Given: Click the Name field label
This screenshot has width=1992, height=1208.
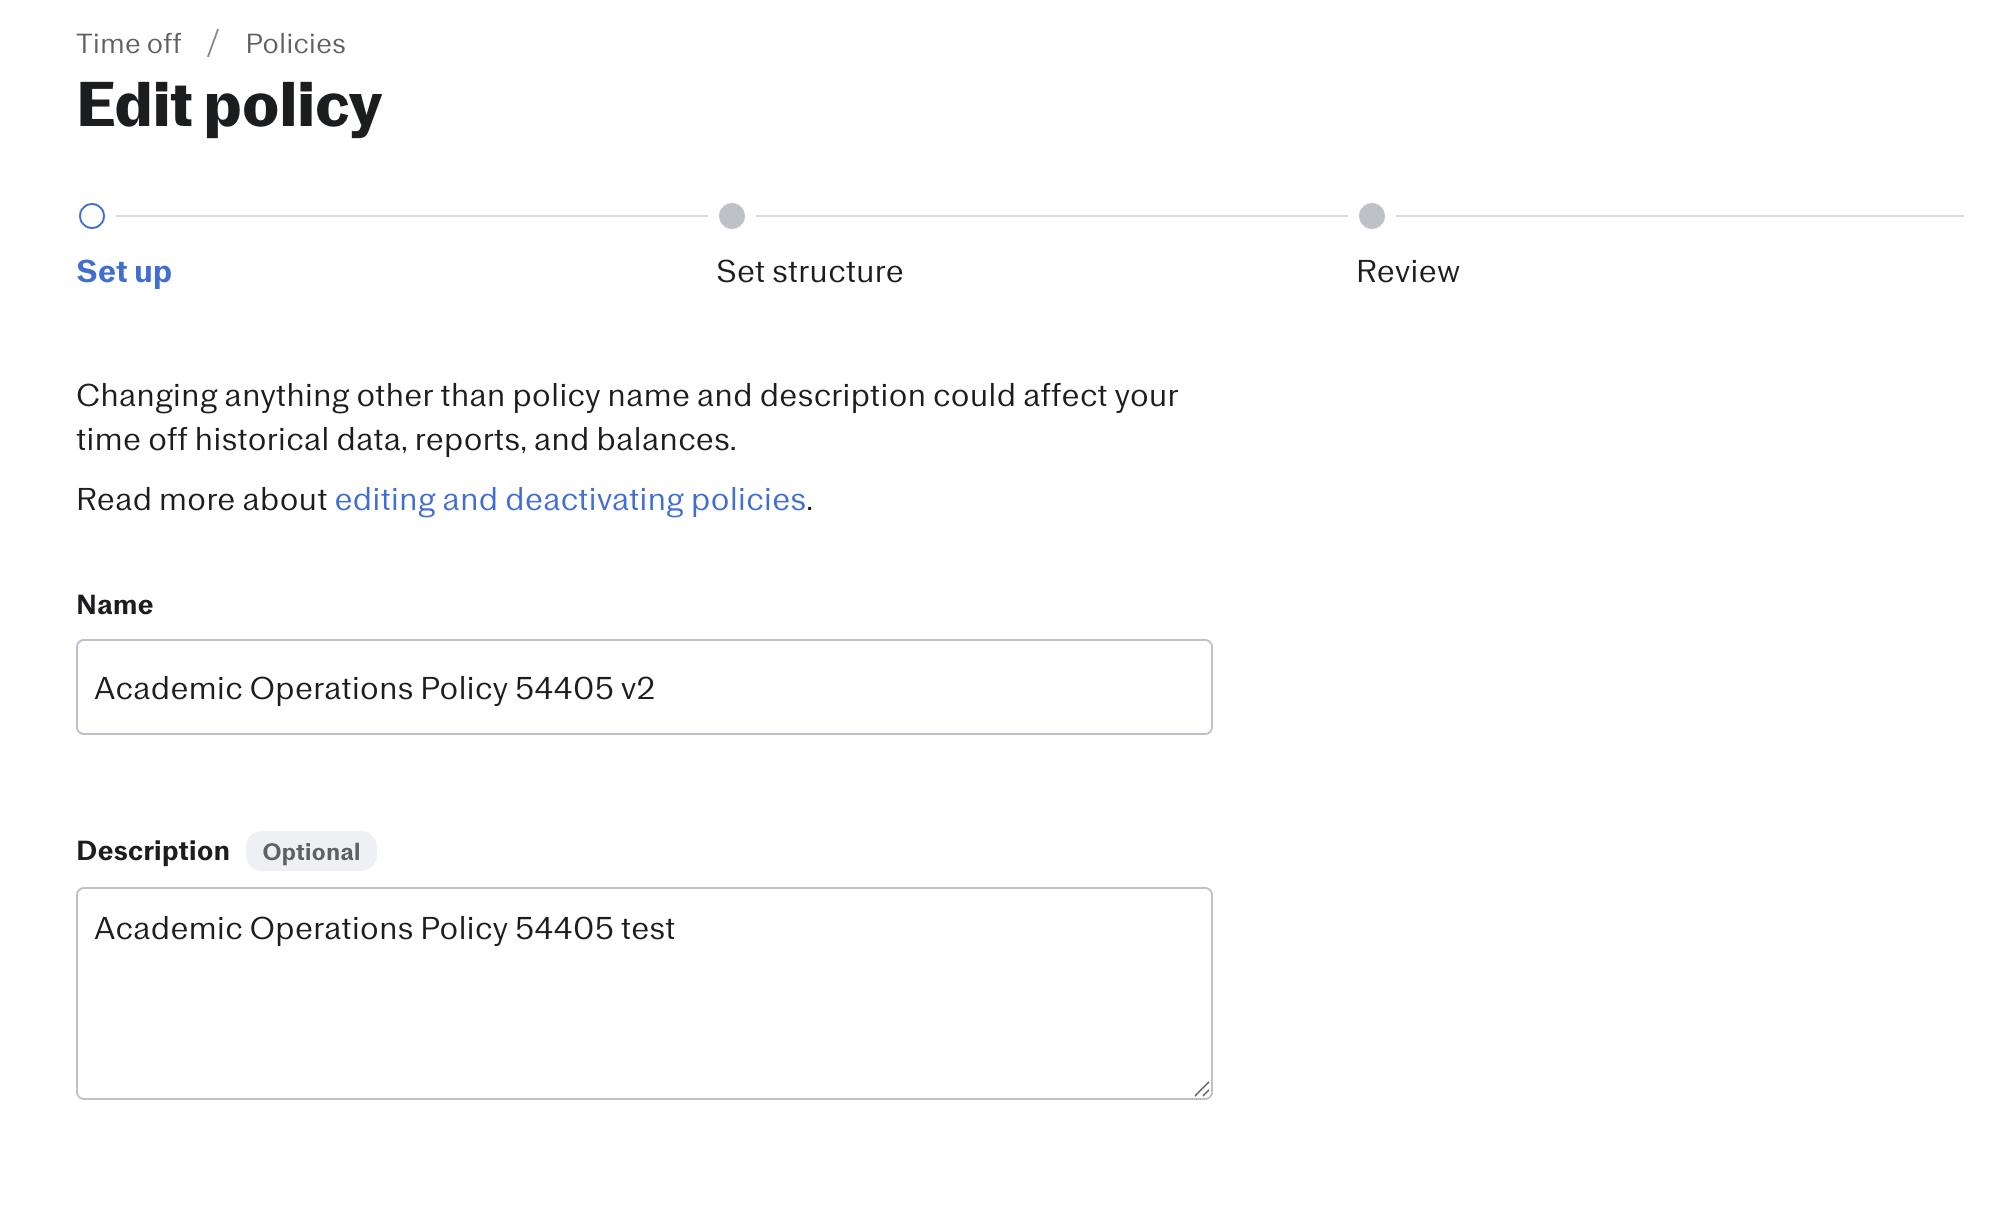Looking at the screenshot, I should tap(115, 605).
